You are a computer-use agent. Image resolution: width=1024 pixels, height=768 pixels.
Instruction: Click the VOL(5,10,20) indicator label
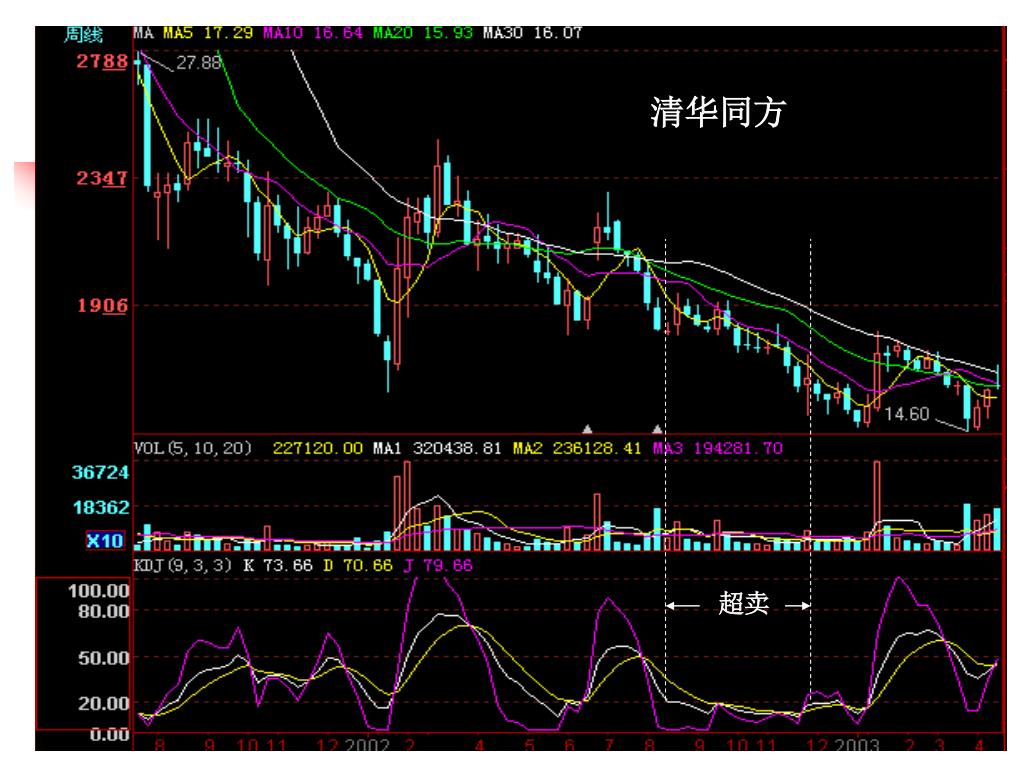[x=193, y=448]
